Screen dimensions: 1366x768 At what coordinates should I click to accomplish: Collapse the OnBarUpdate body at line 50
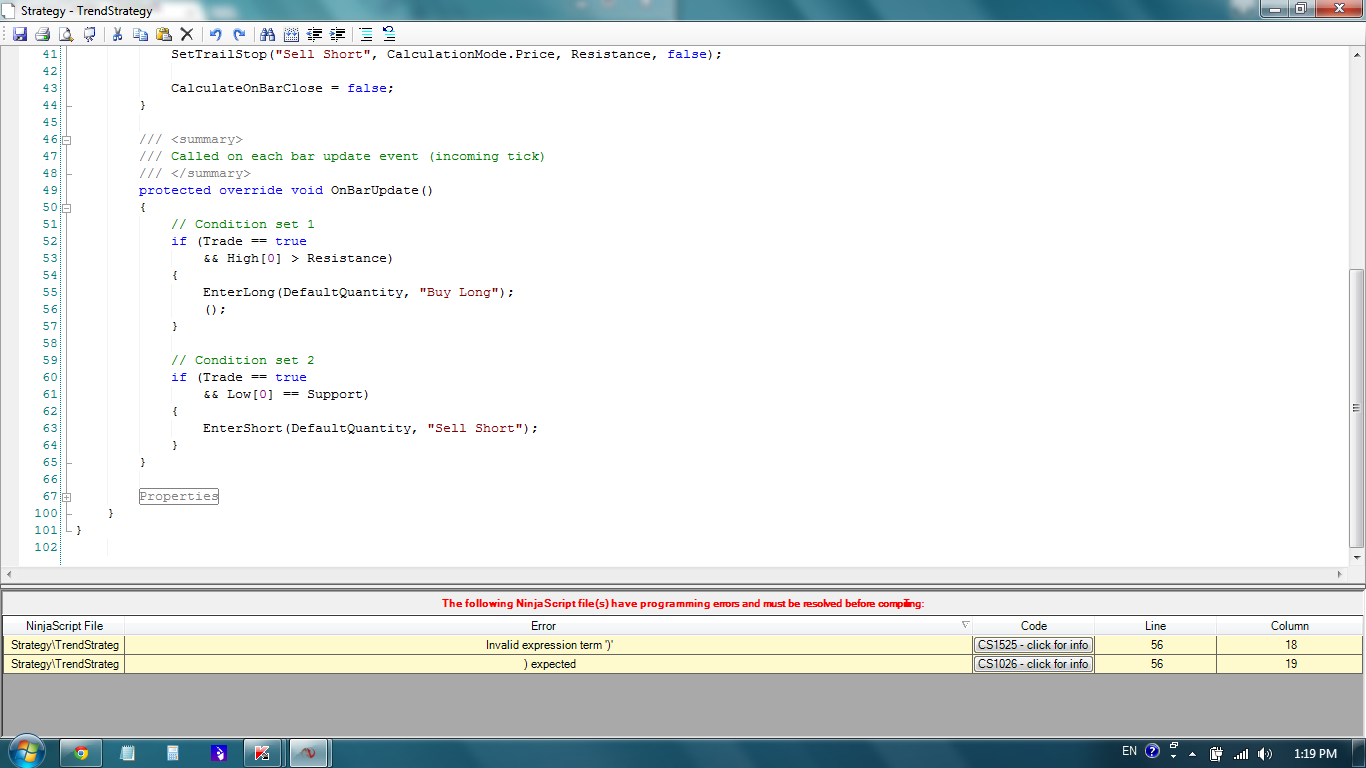[67, 208]
